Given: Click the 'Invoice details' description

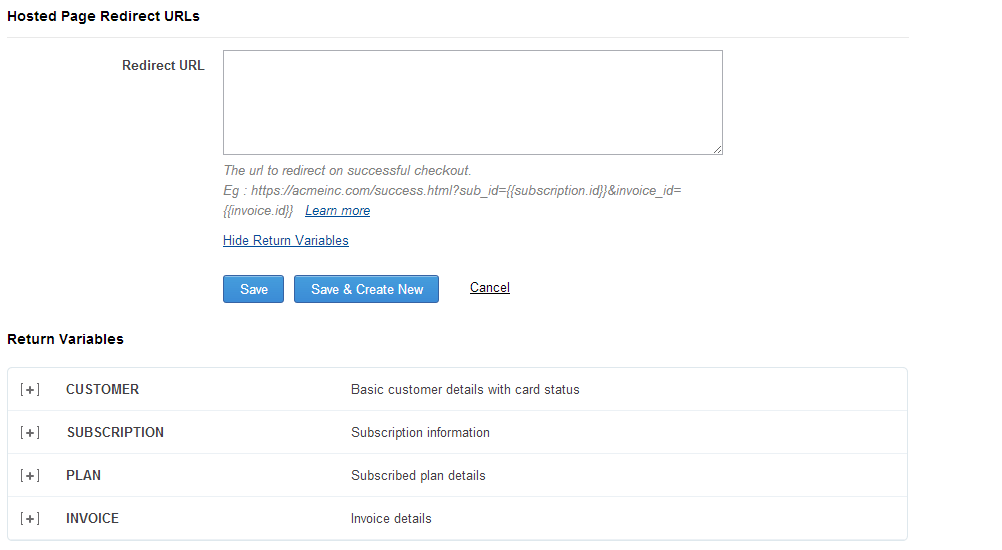Looking at the screenshot, I should [391, 519].
